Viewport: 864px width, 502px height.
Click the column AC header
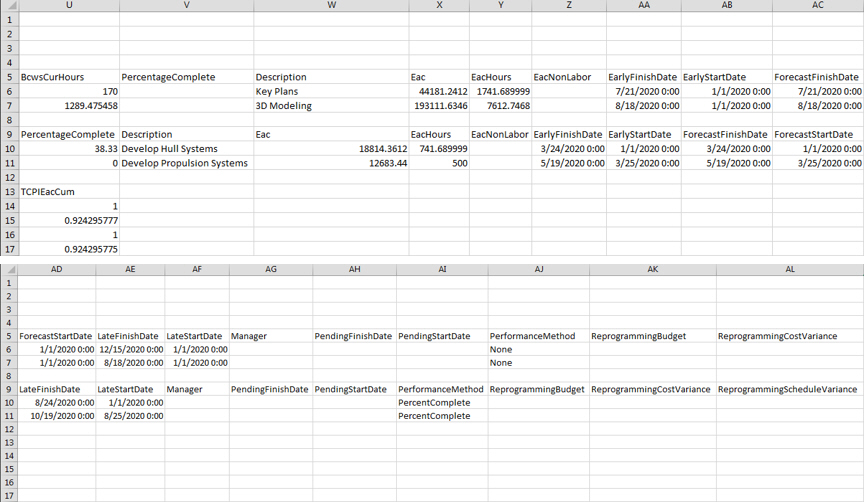click(x=817, y=6)
